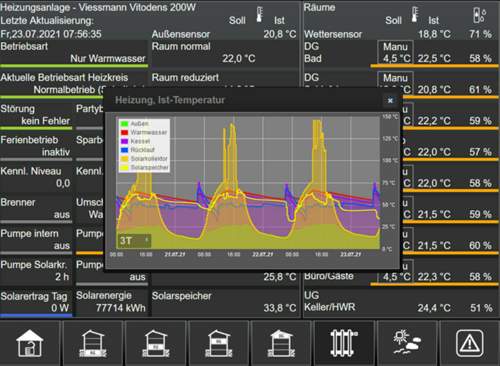Click the blue Rücklauf legend swatch
The image size is (500, 366).
click(x=124, y=150)
